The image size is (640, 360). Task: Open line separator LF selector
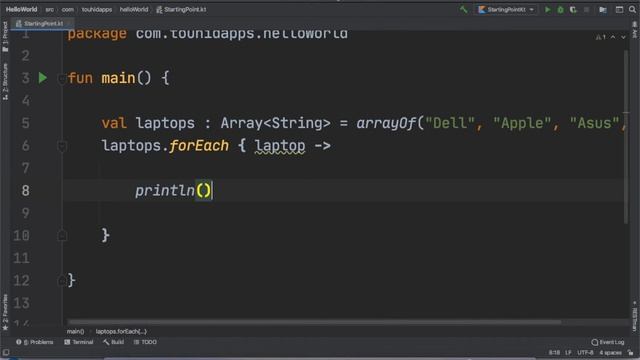(x=568, y=353)
